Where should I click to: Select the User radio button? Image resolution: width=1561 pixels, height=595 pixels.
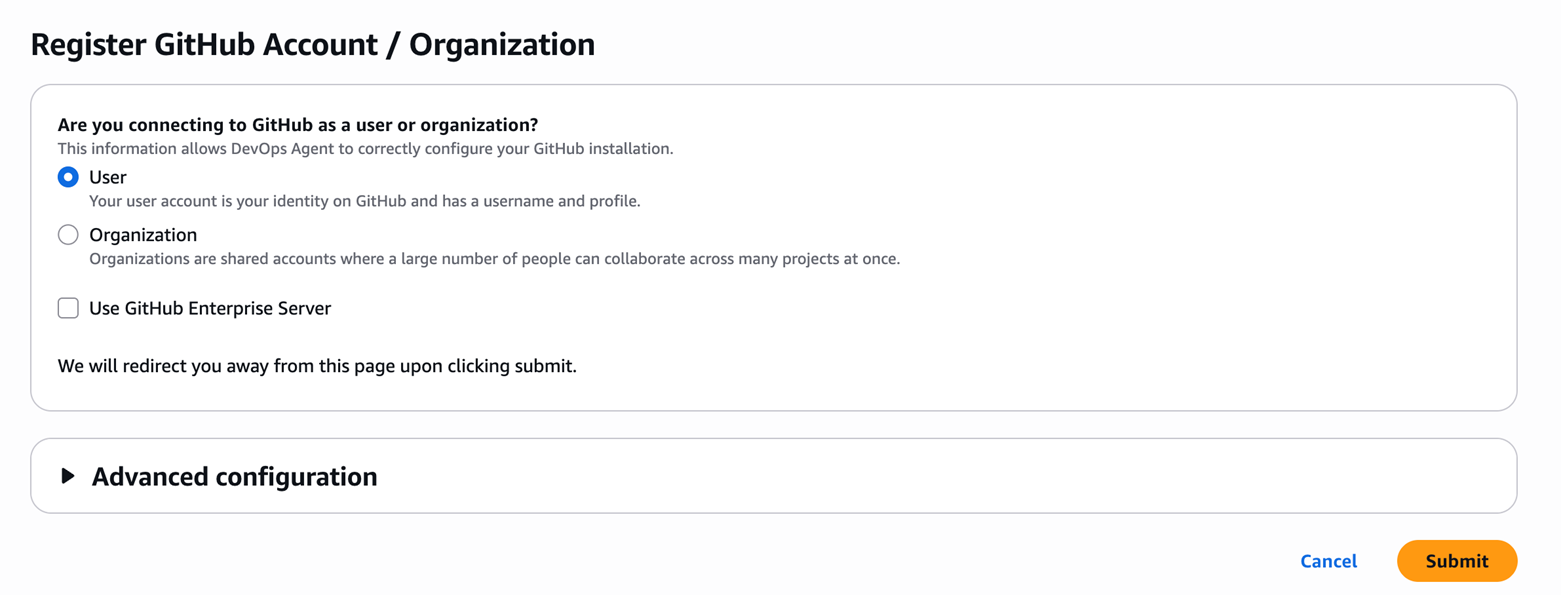[x=68, y=178]
